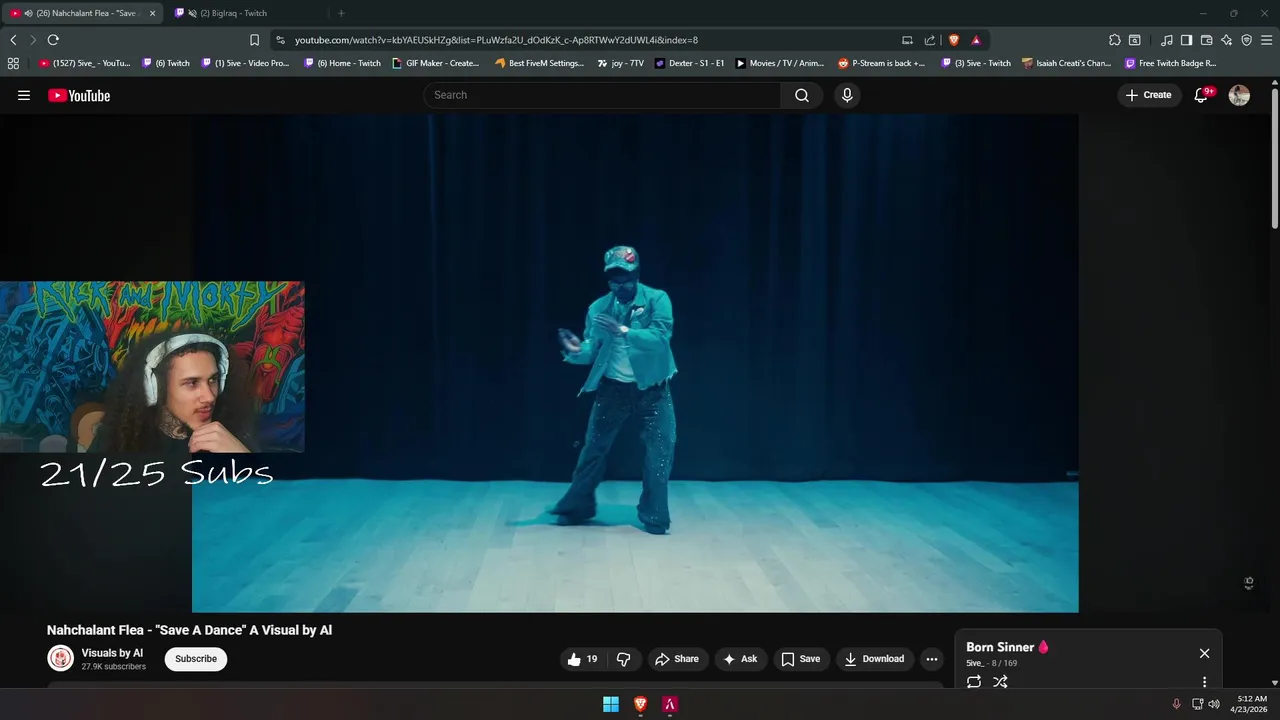Screen dimensions: 1280x720
Task: Open Brave VPN shield icon
Action: tap(1246, 40)
